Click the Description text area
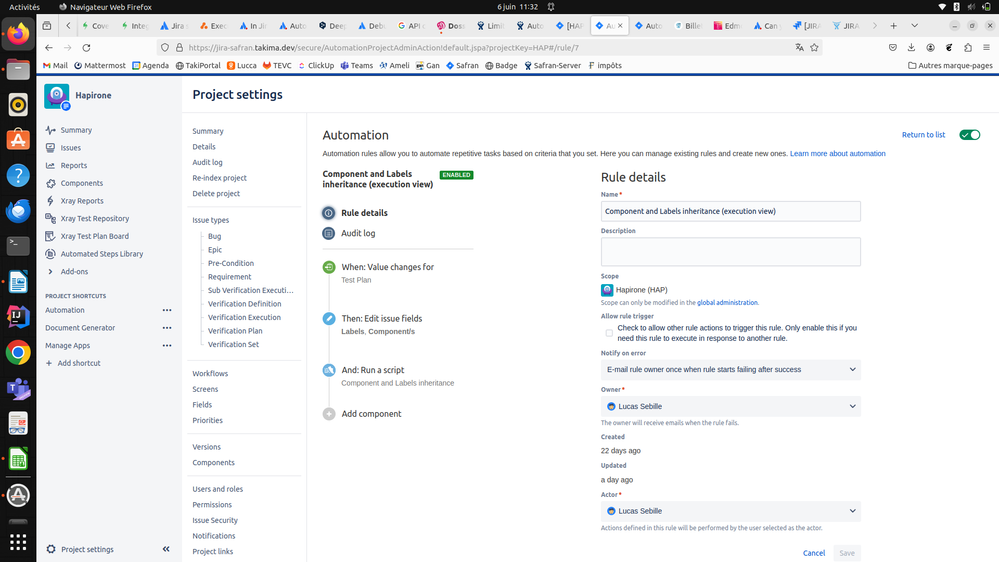 click(x=731, y=252)
